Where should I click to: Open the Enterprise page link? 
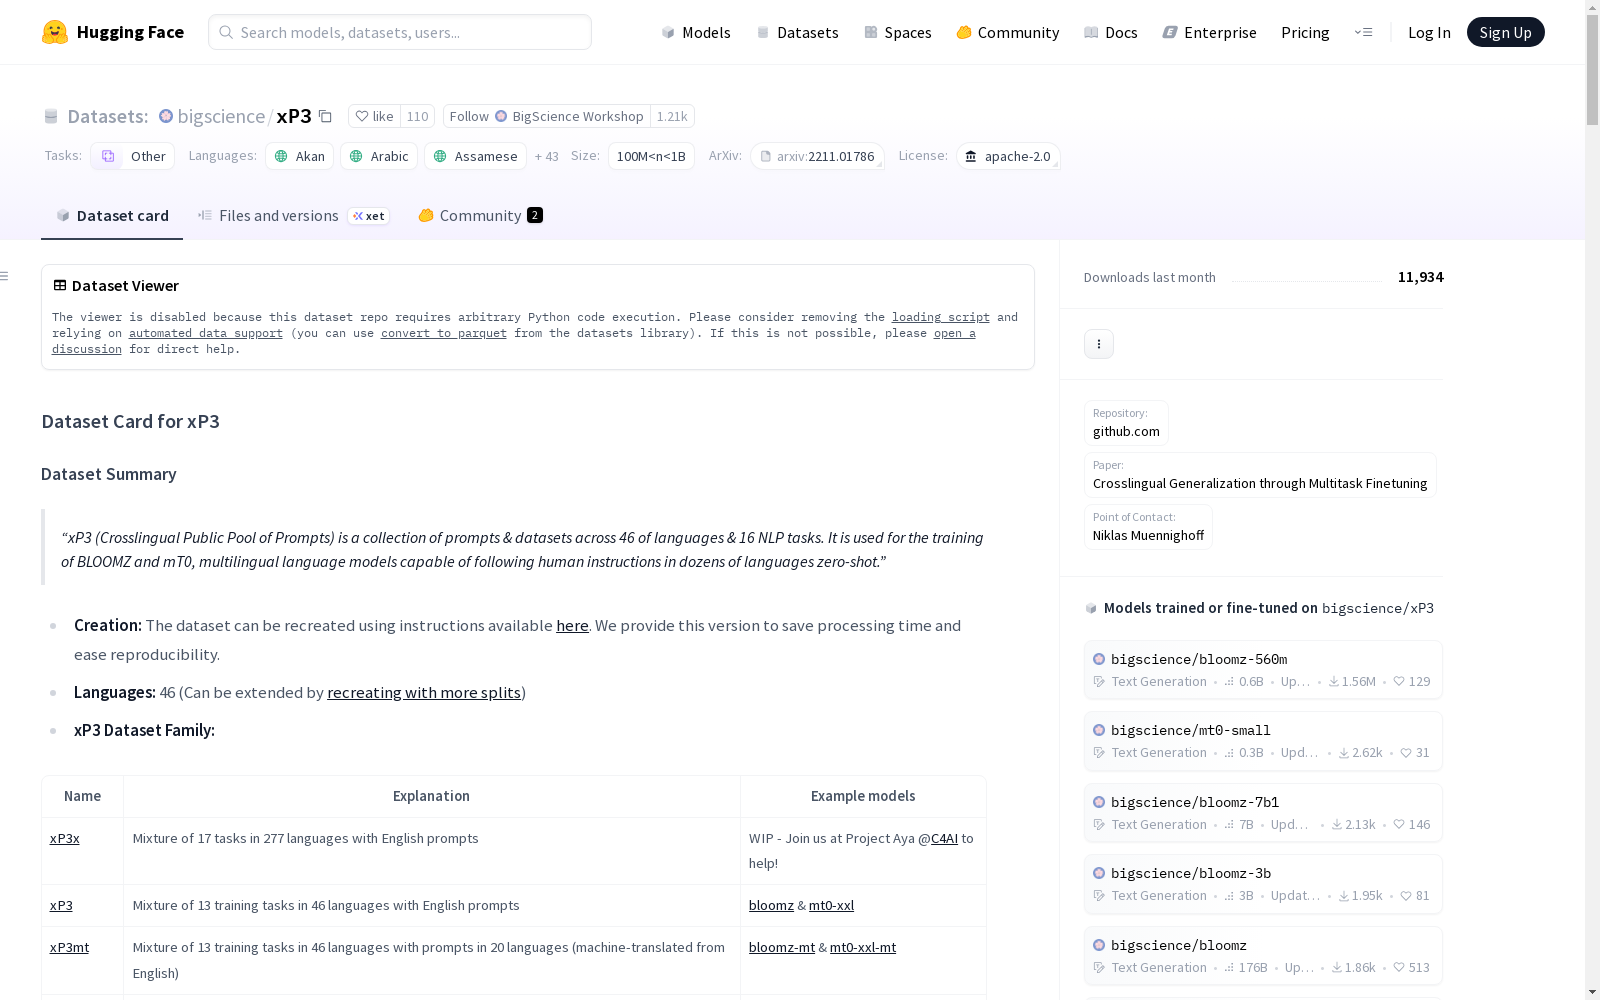1209,32
